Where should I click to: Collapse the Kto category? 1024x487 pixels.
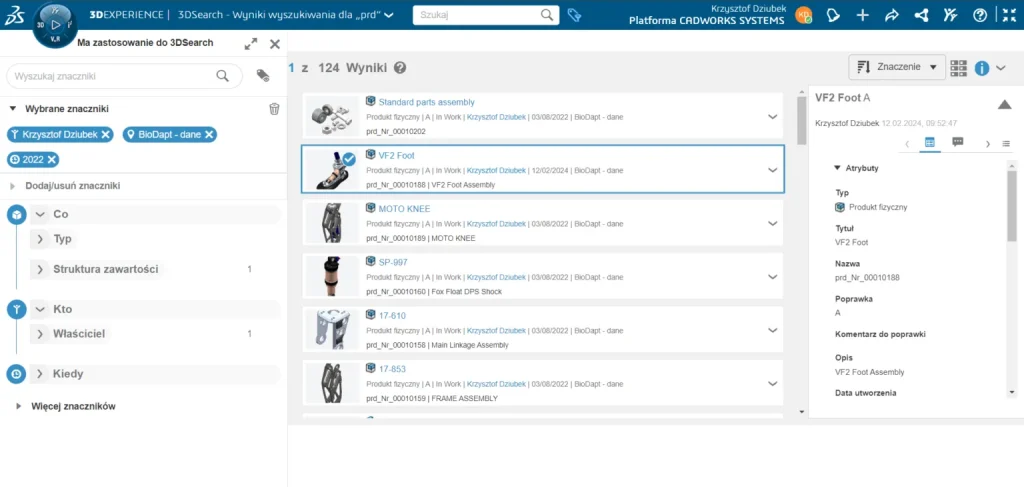(x=40, y=309)
